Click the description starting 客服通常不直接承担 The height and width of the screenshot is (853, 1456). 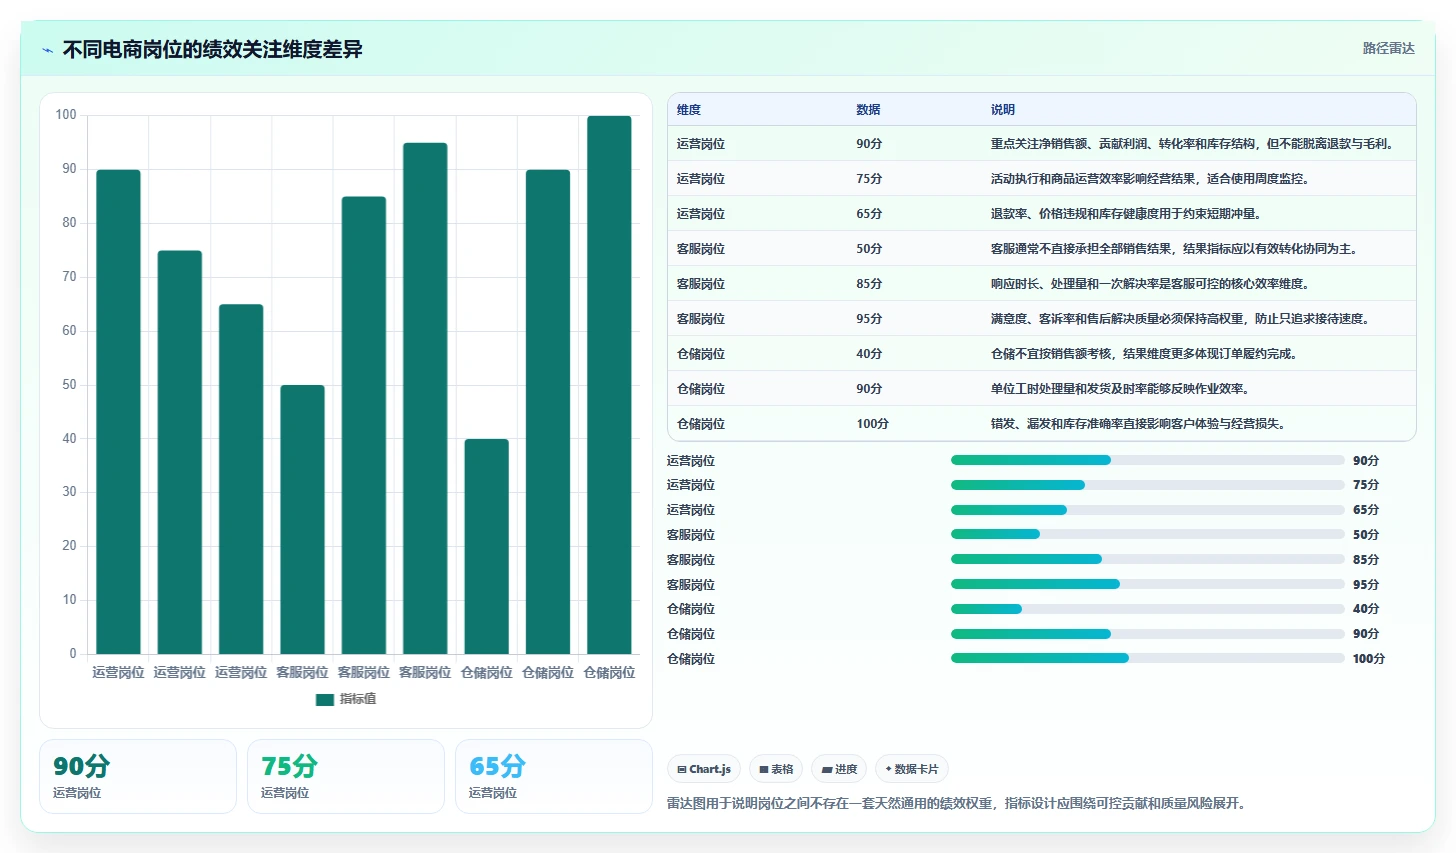coord(1174,249)
